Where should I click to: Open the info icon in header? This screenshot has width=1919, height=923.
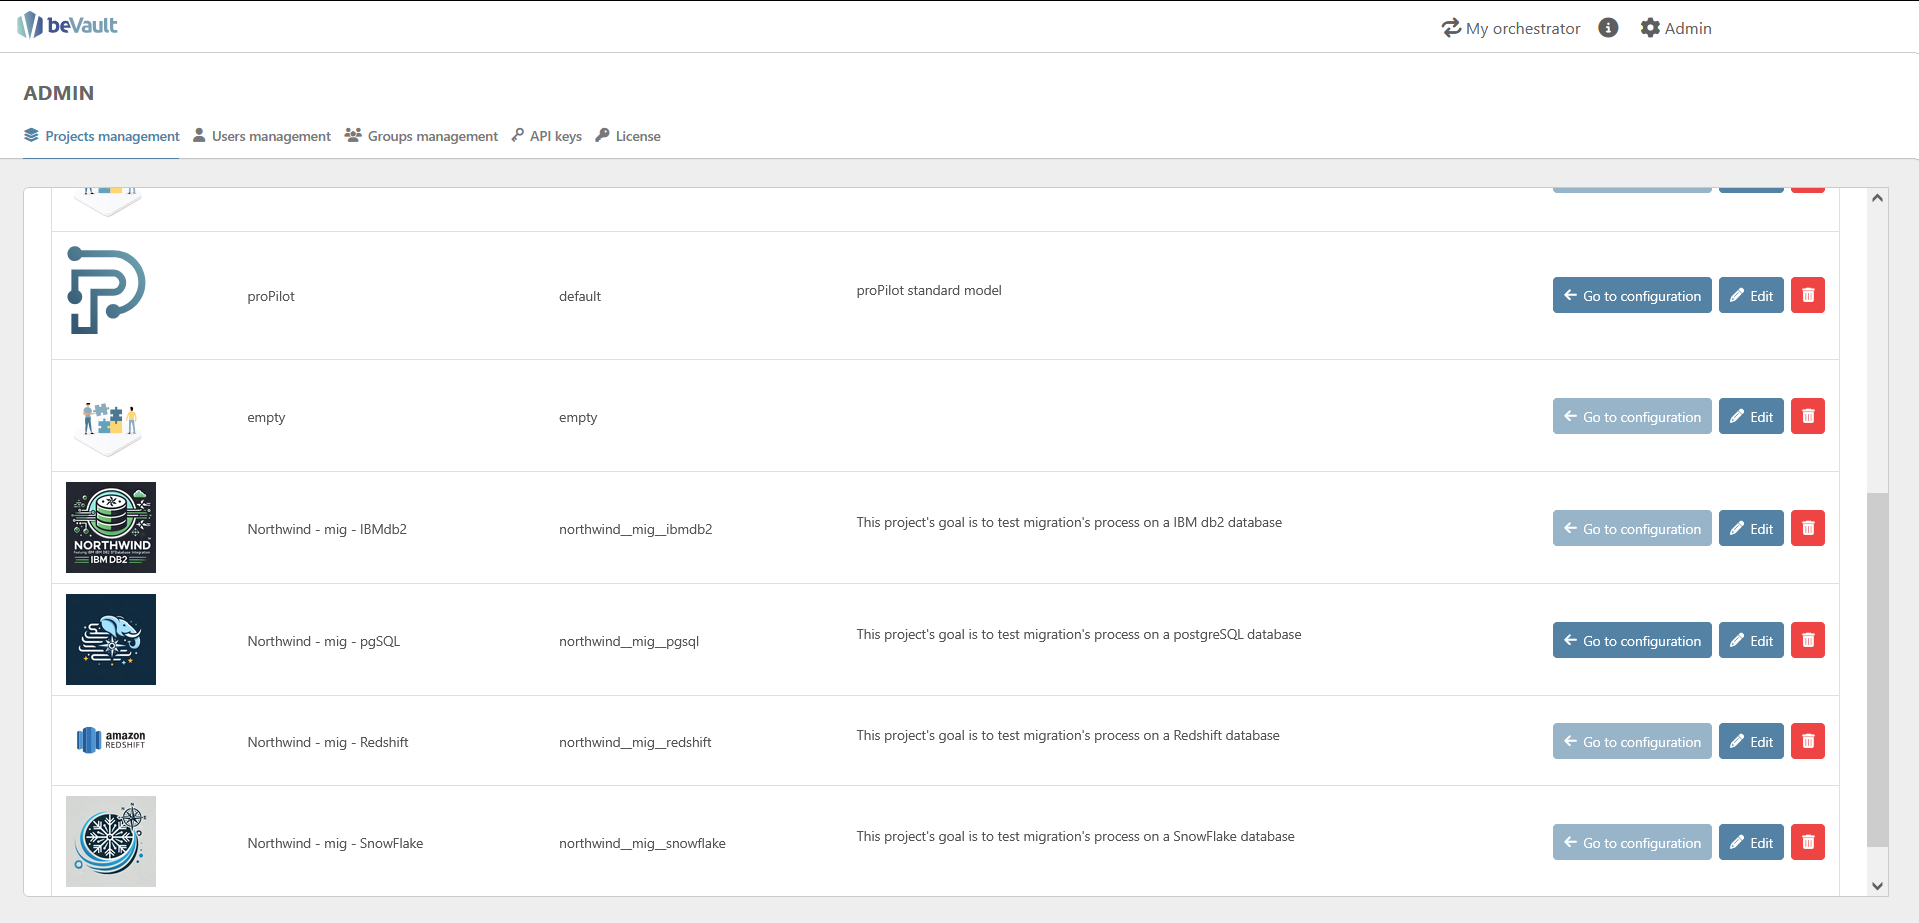[x=1608, y=28]
